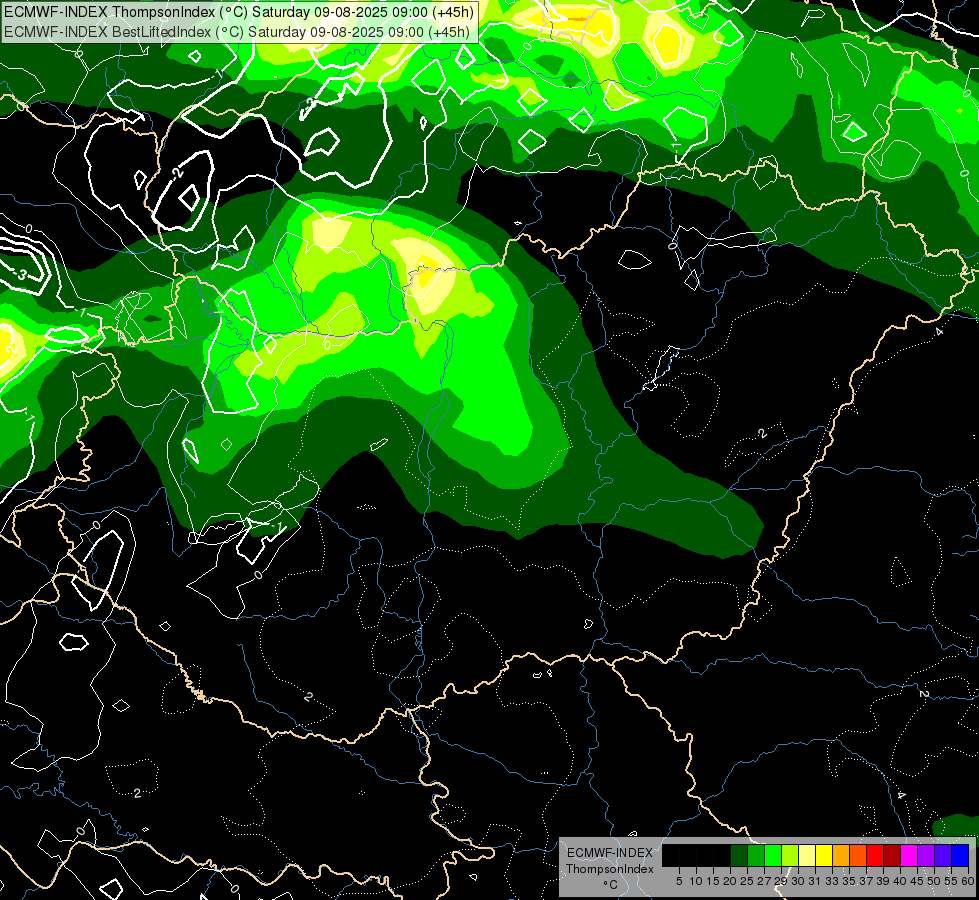Click the legend scale value '50'
979x900 pixels.
935,881
